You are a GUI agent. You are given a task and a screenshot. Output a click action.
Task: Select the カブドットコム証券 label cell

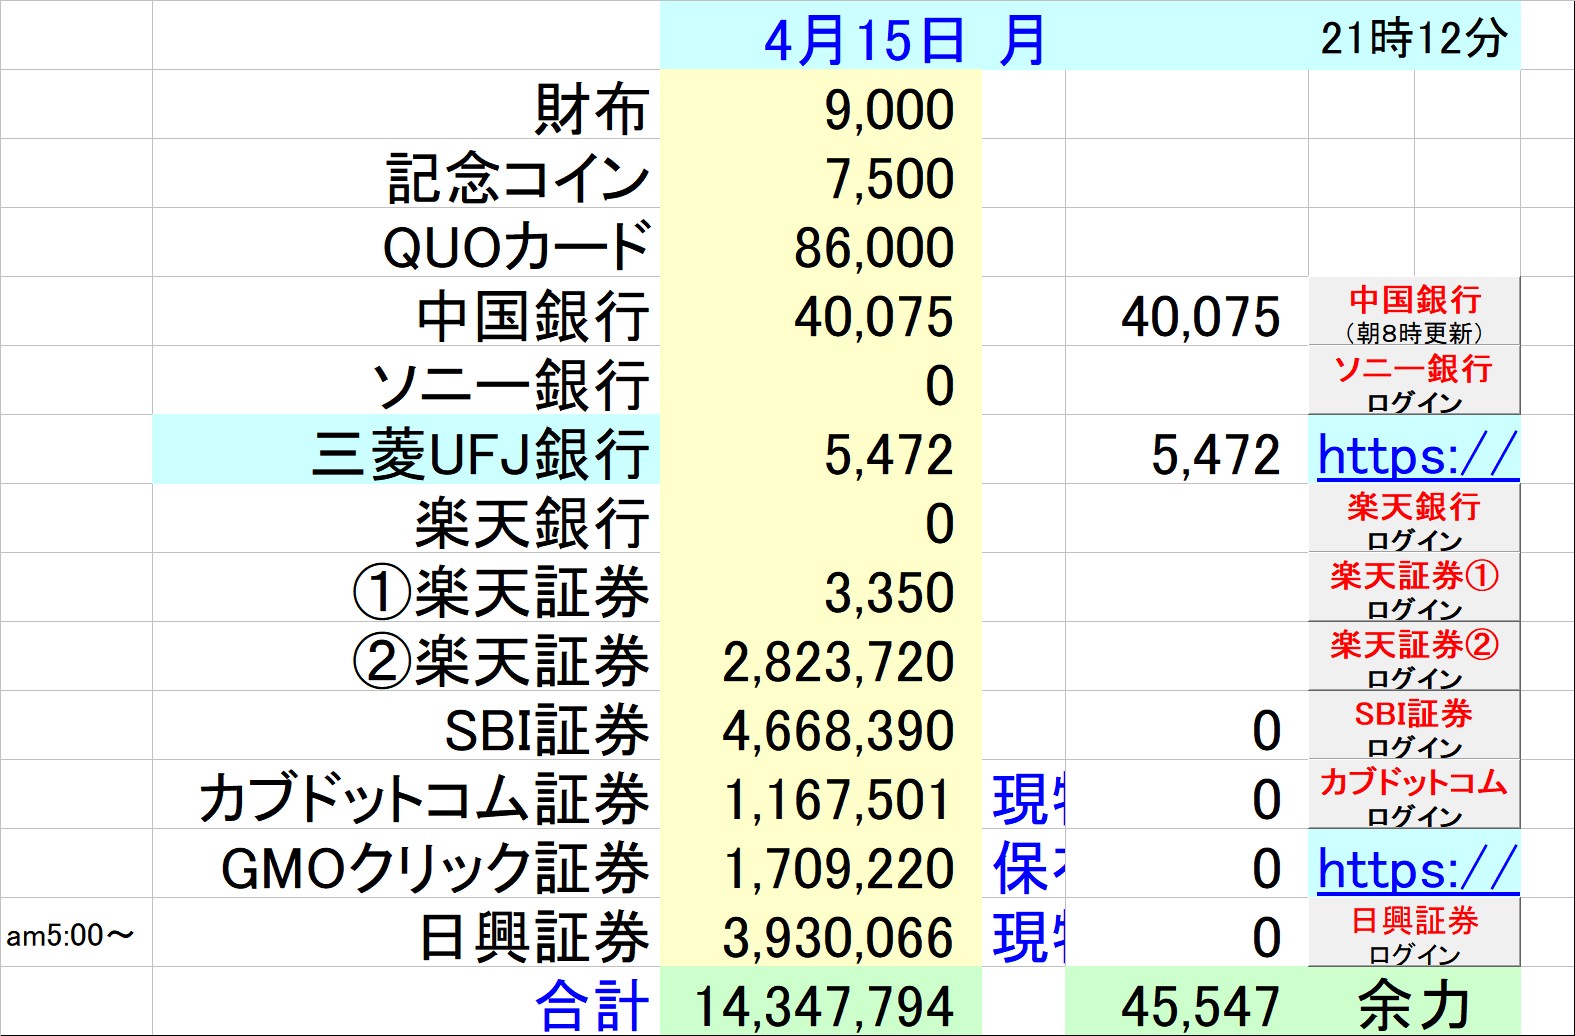pos(406,795)
